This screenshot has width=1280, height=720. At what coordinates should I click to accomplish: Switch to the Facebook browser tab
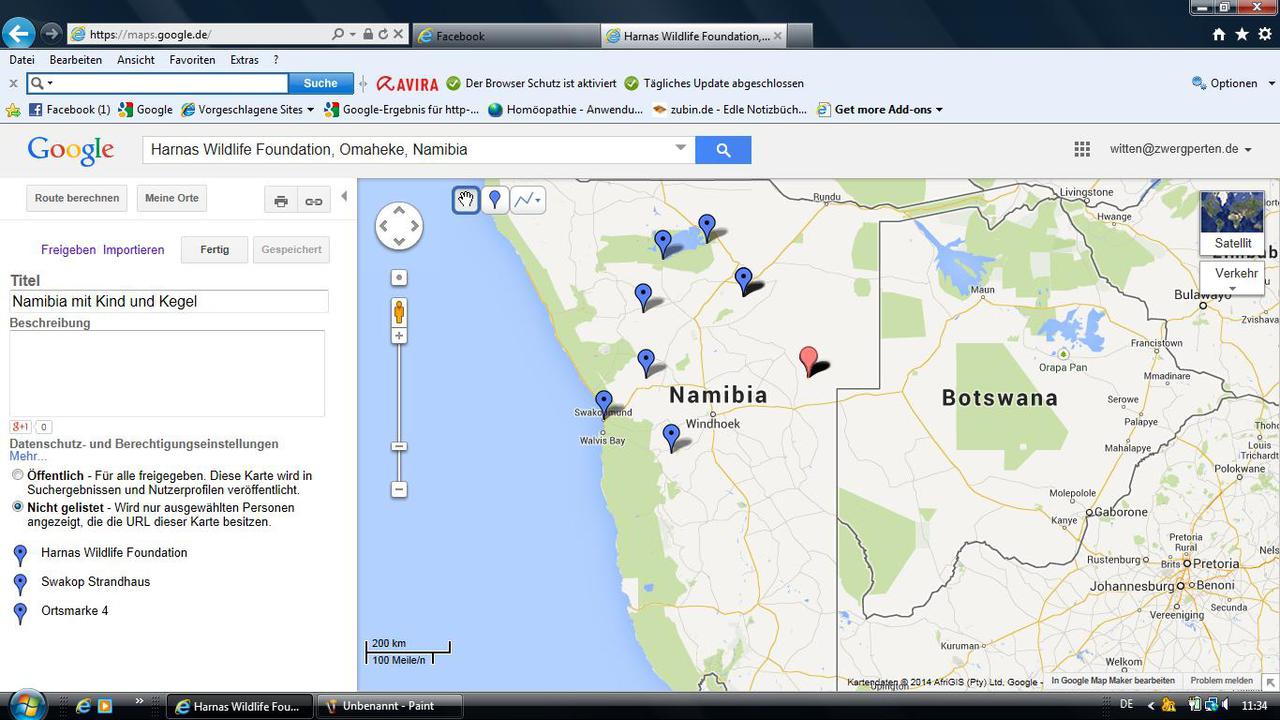click(505, 36)
